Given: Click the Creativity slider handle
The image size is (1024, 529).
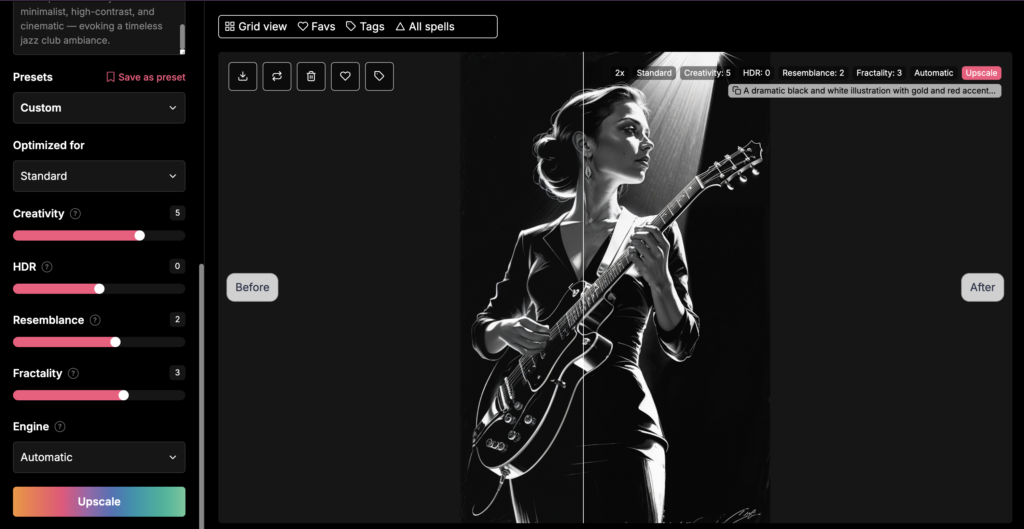Looking at the screenshot, I should pos(139,235).
